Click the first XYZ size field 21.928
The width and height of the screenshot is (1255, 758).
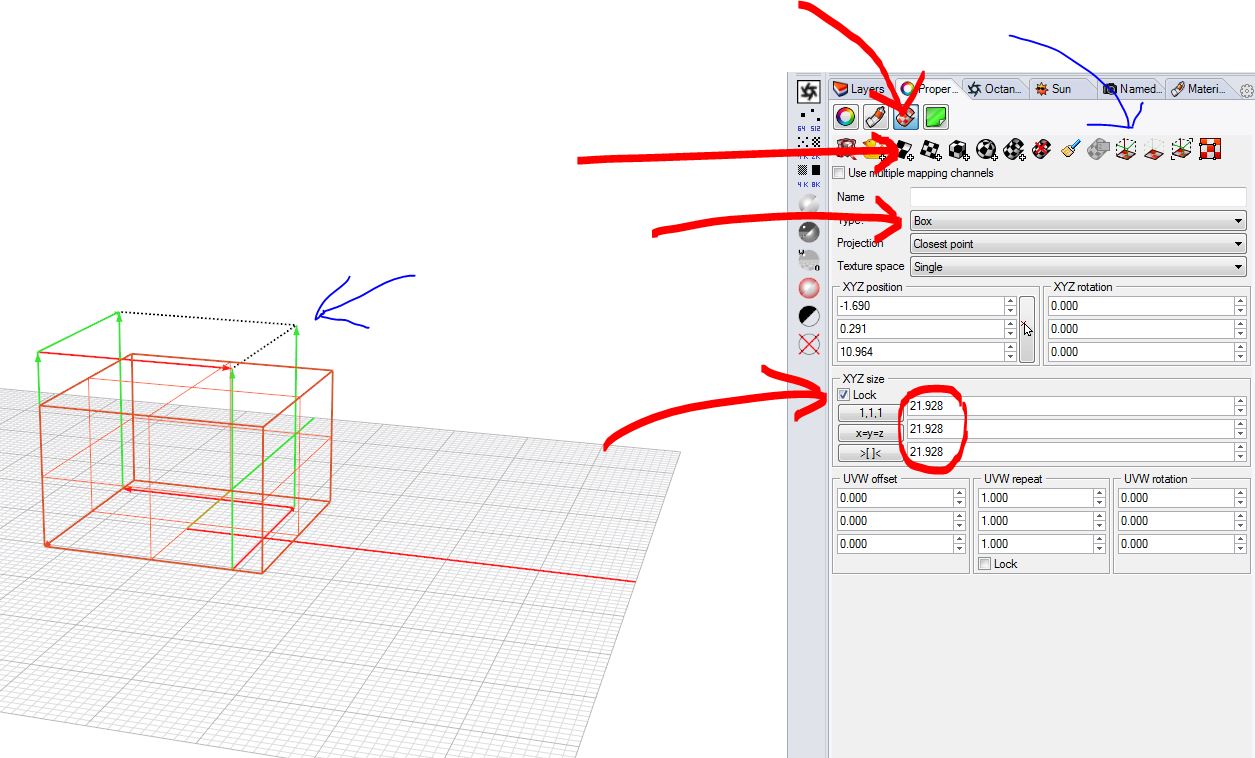point(1071,406)
